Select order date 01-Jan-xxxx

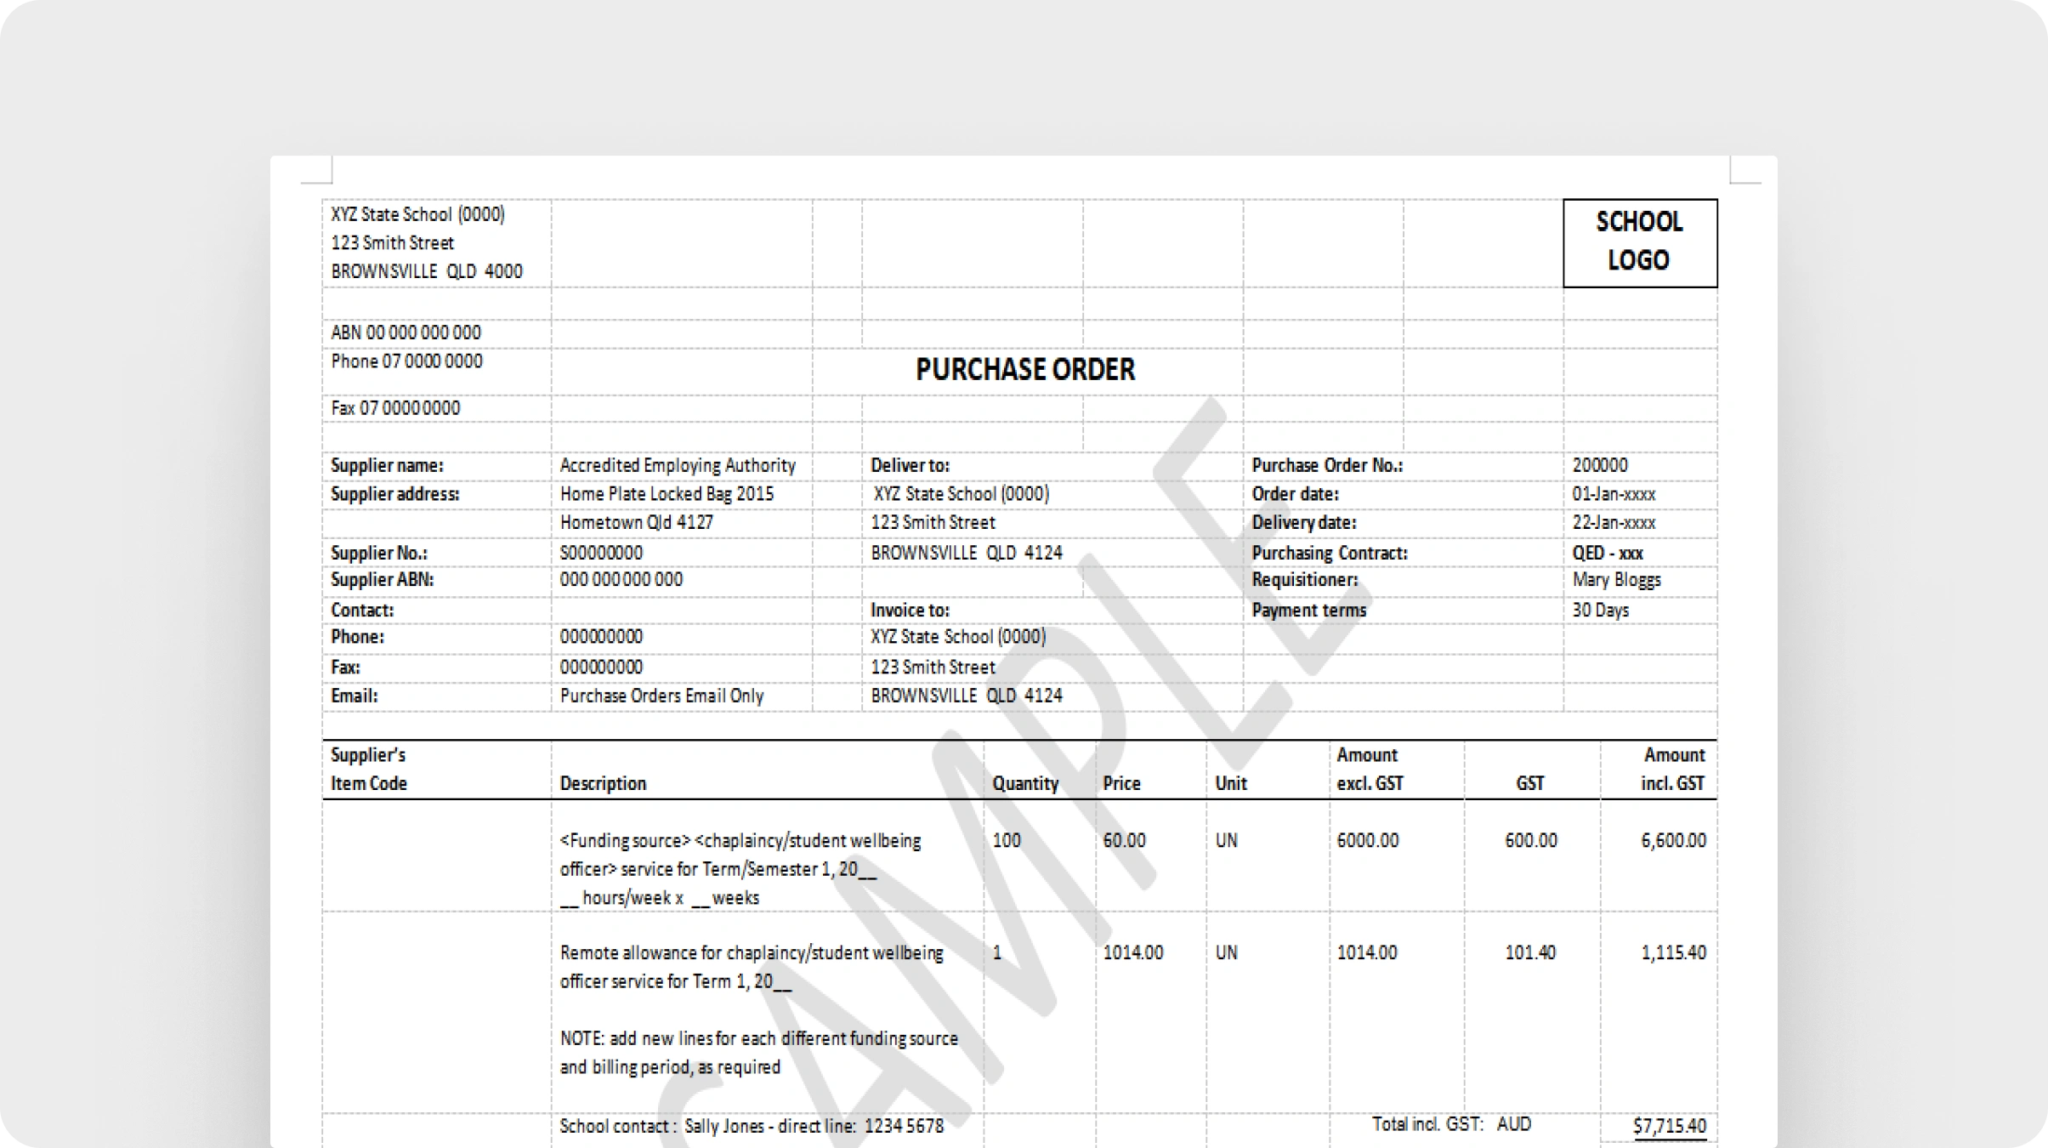tap(1614, 494)
